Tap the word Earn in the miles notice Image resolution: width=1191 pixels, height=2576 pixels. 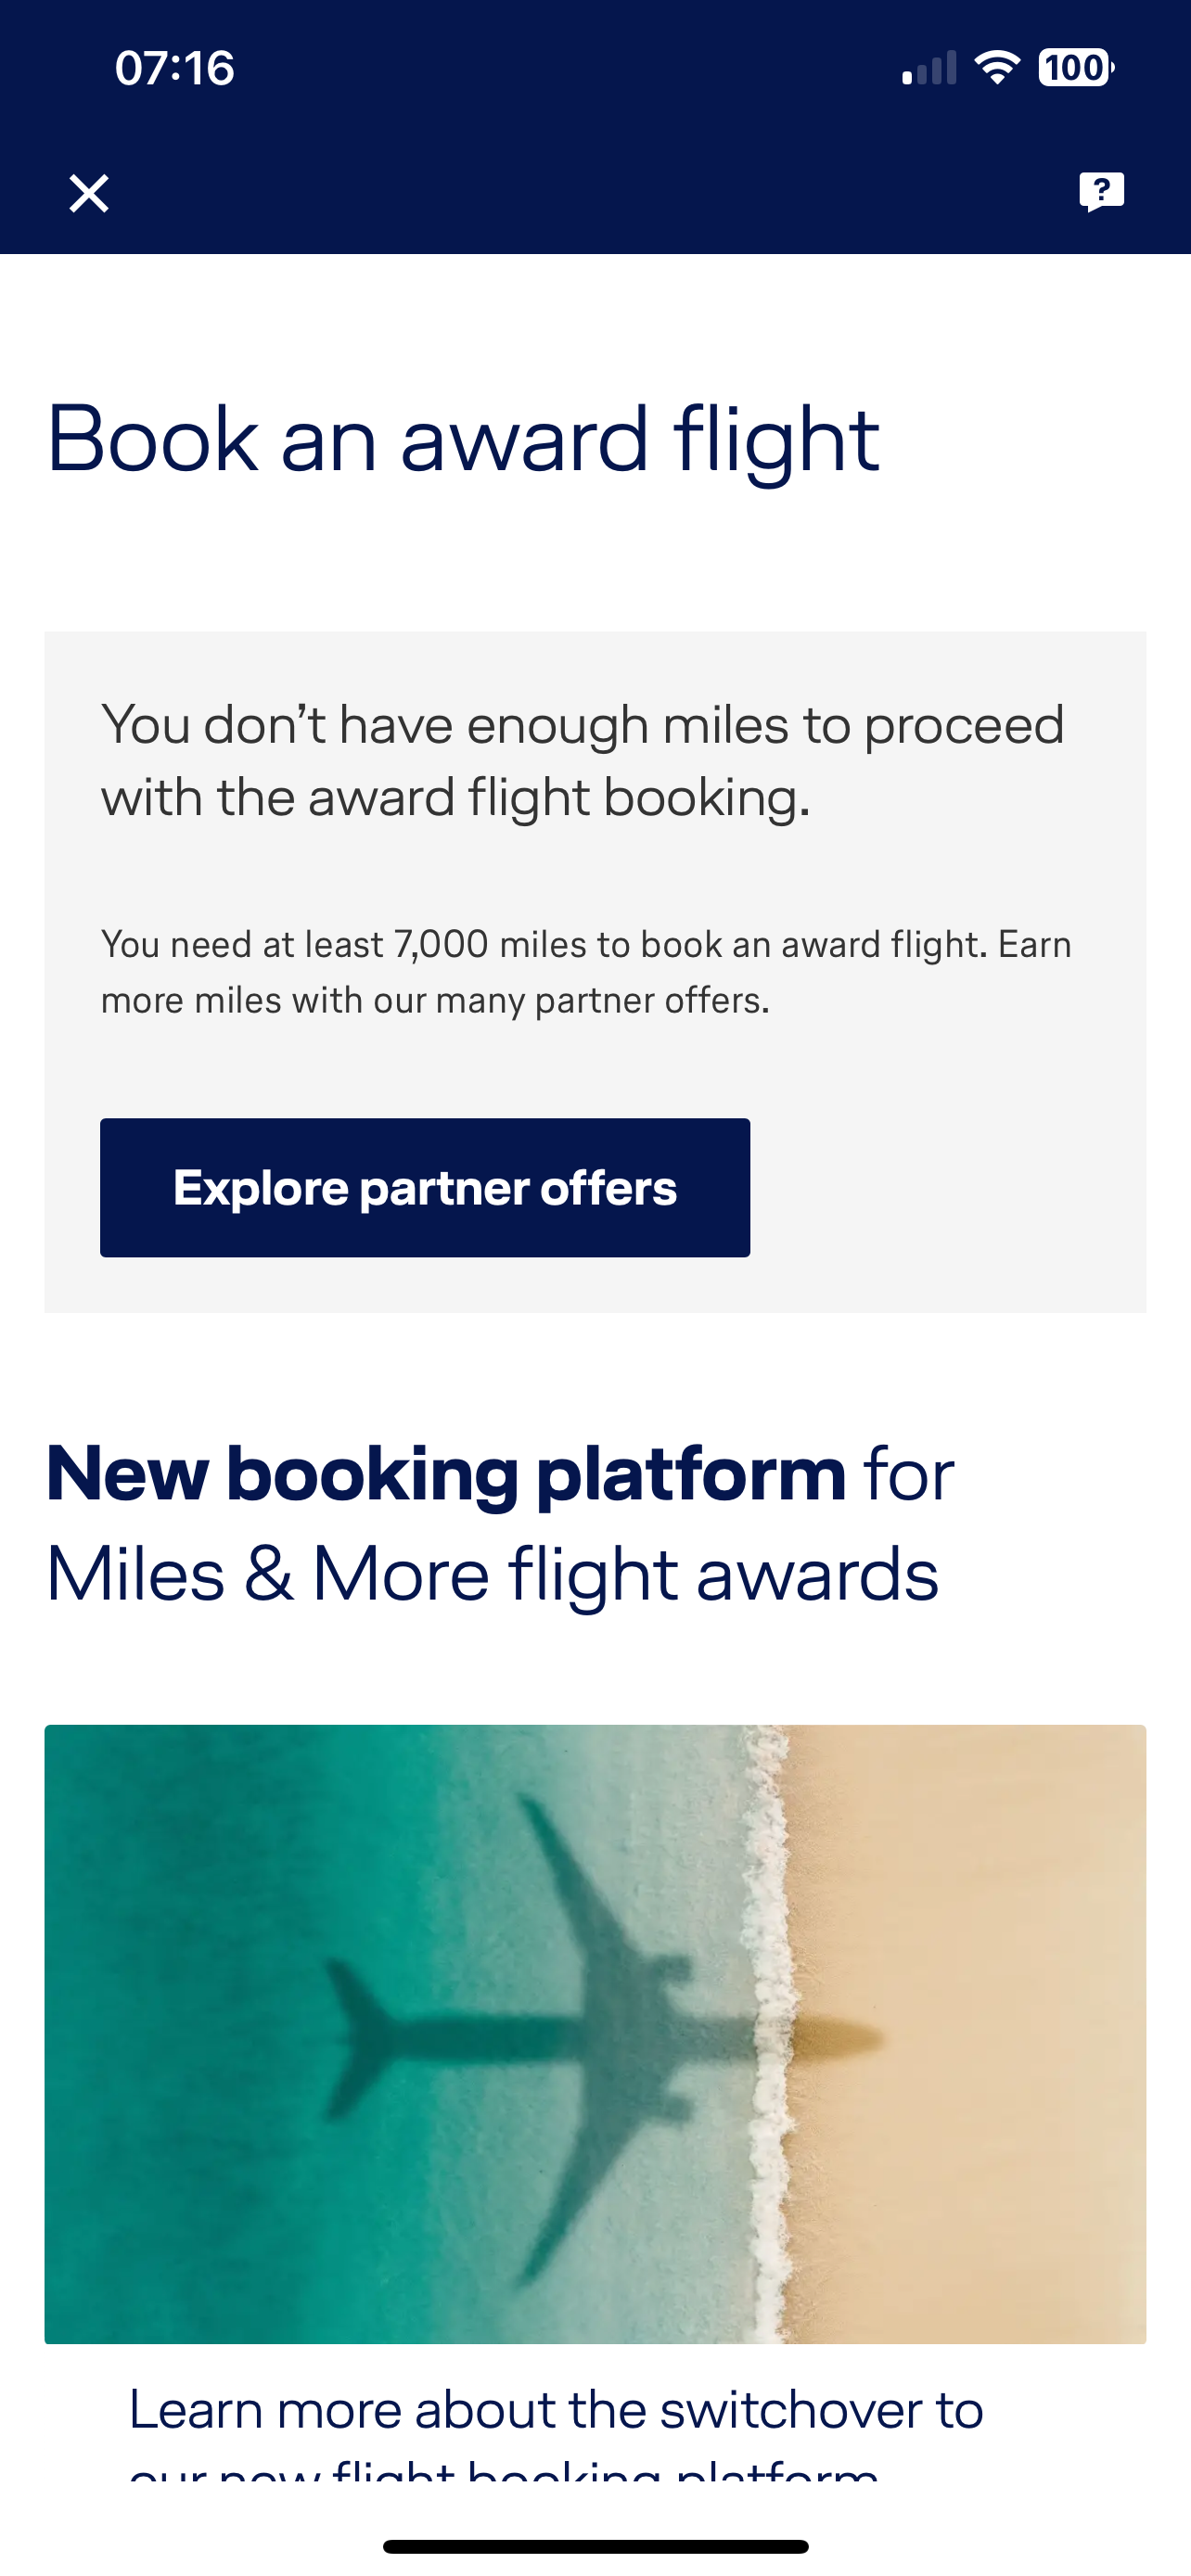[x=1034, y=944]
